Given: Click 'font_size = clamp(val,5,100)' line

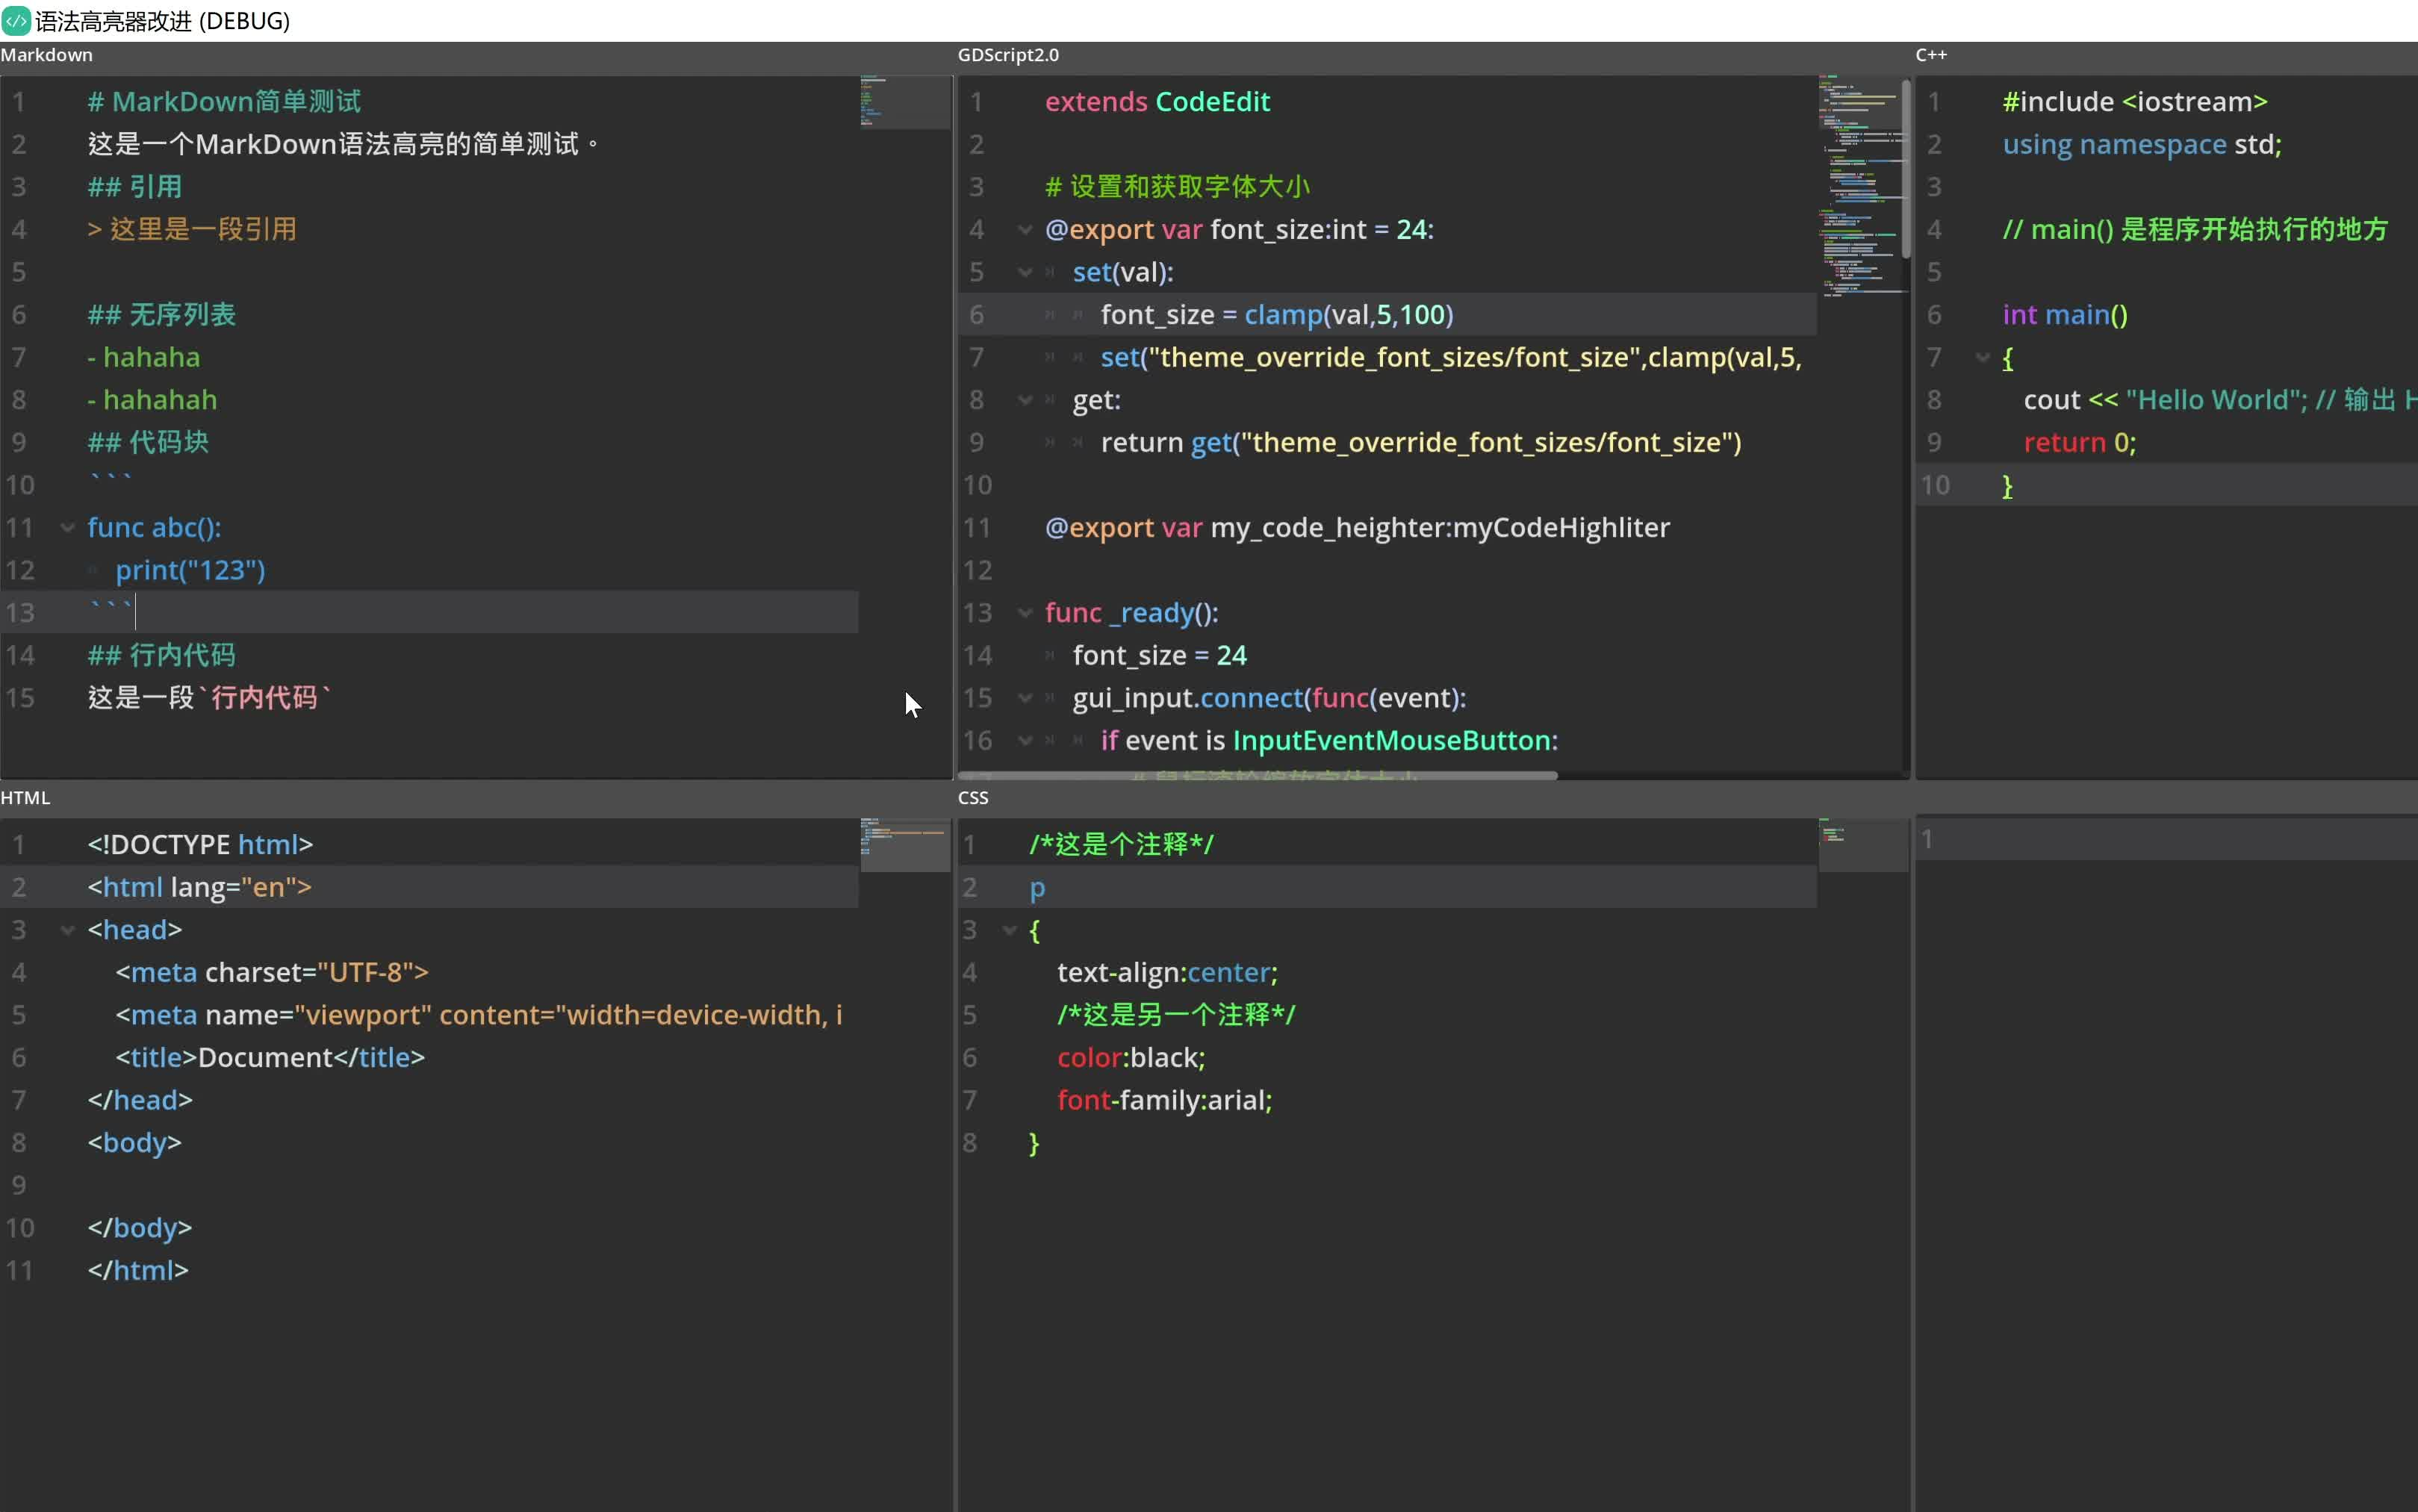Looking at the screenshot, I should 1277,315.
